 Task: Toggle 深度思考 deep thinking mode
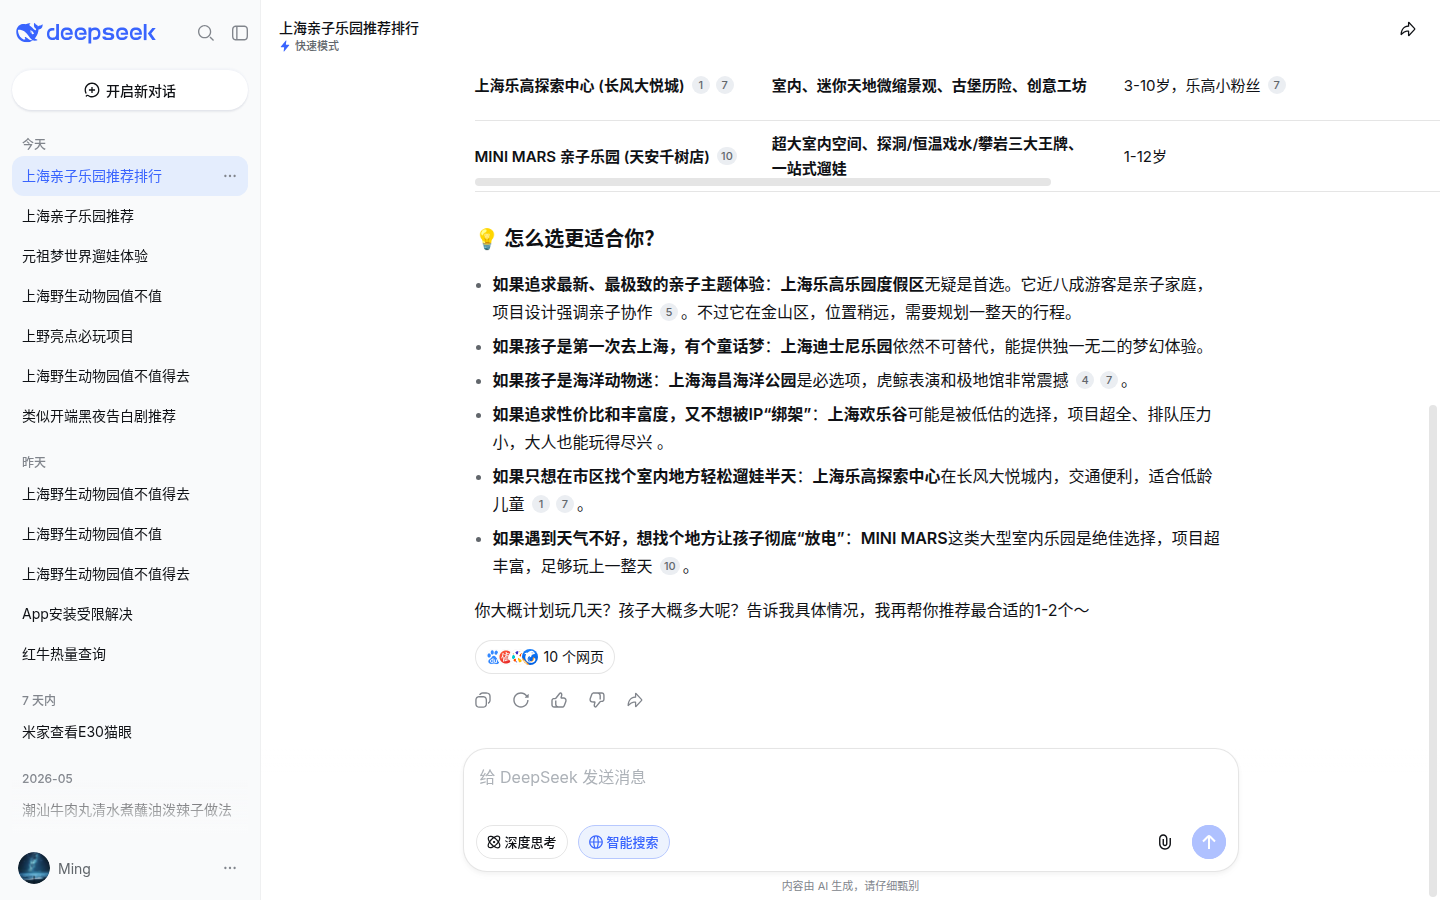point(522,842)
